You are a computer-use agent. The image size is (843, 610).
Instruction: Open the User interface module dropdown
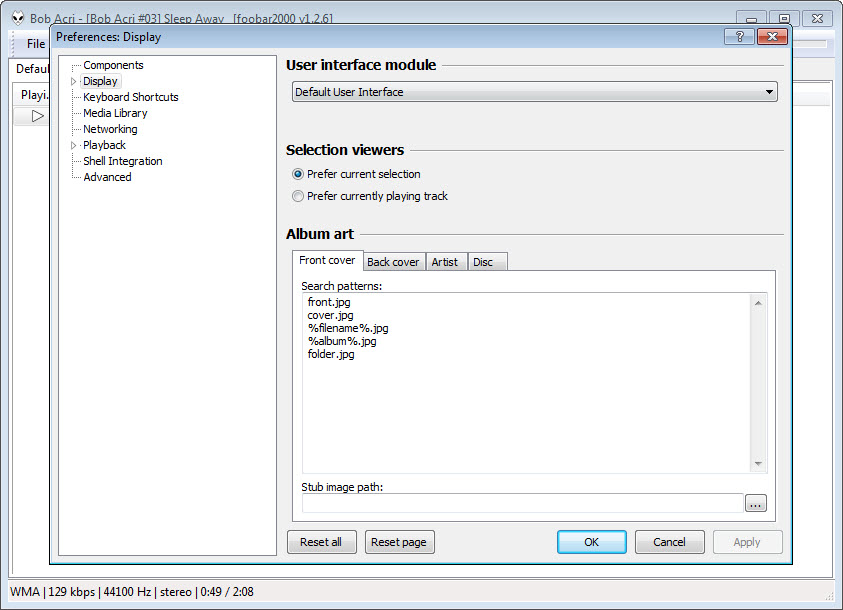[x=535, y=92]
